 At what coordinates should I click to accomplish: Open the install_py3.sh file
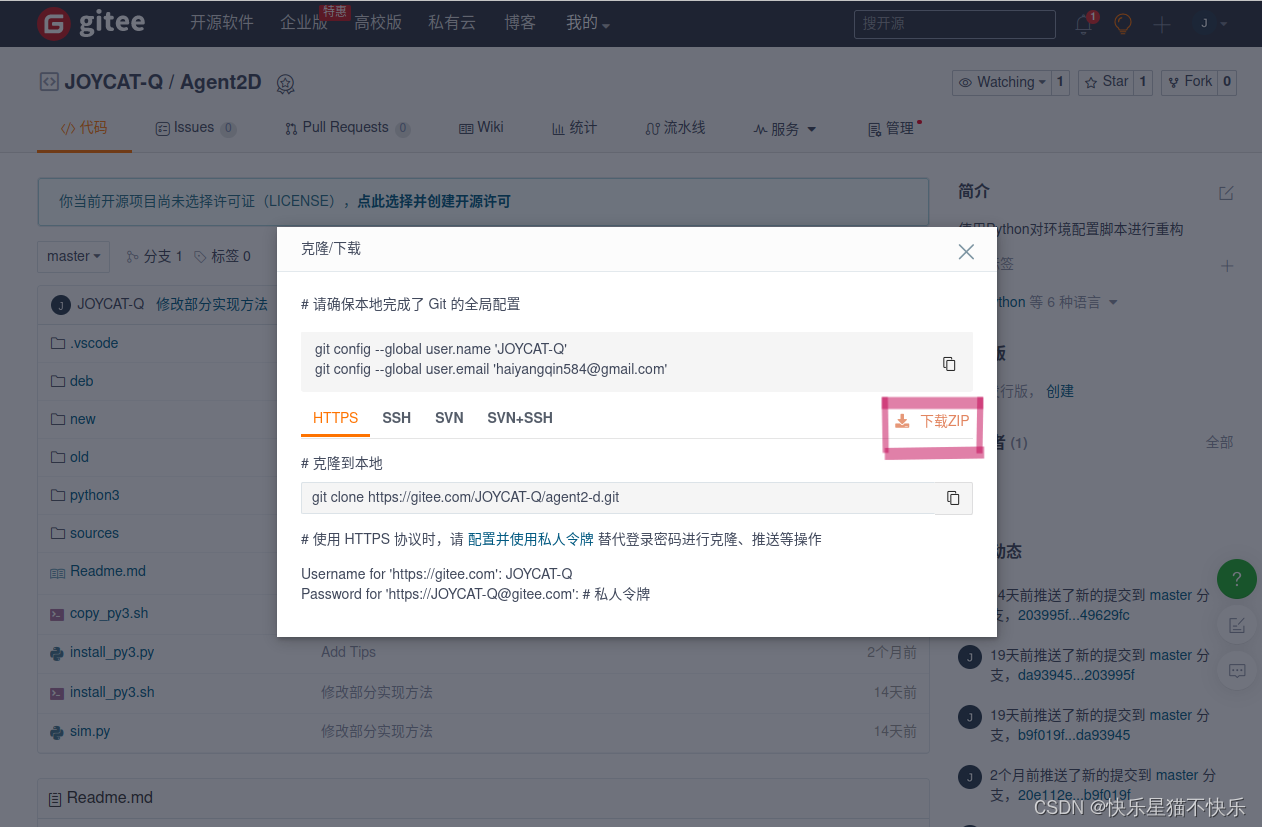pos(112,692)
